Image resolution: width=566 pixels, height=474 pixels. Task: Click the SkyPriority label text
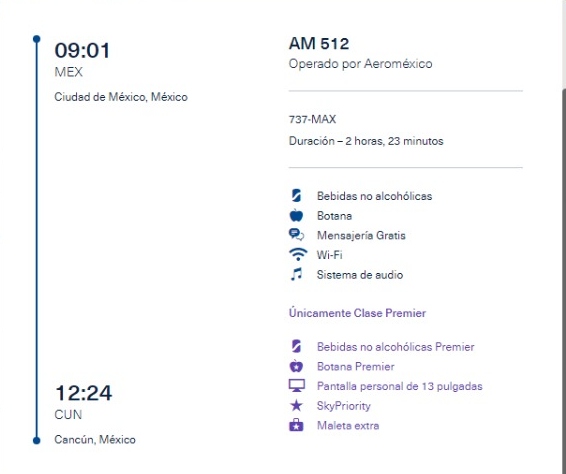point(344,406)
